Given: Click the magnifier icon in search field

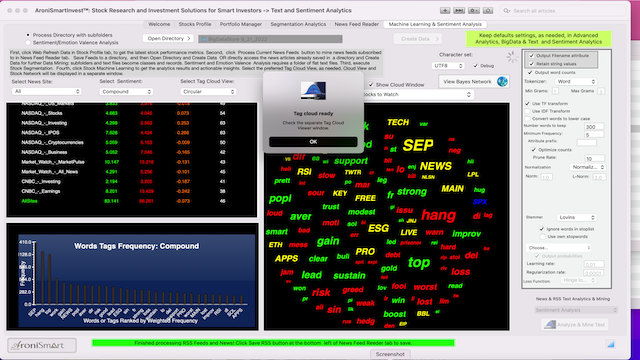Looking at the screenshot, I should 507,11.
